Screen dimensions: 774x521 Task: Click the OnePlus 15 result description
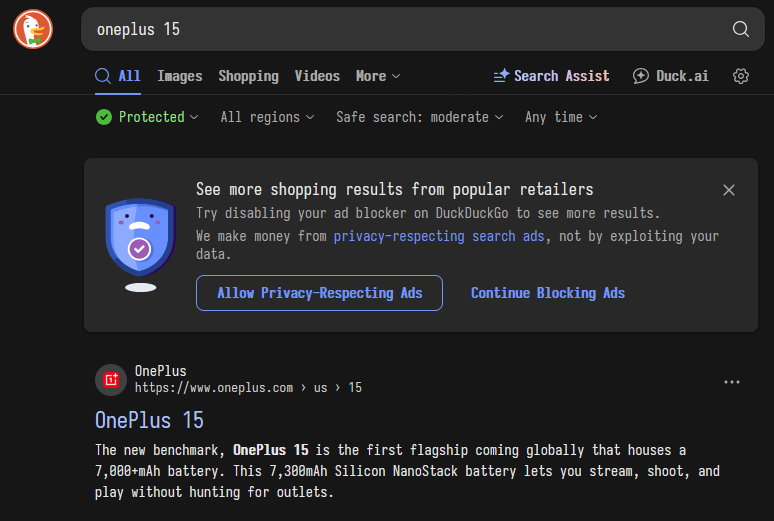tap(407, 471)
